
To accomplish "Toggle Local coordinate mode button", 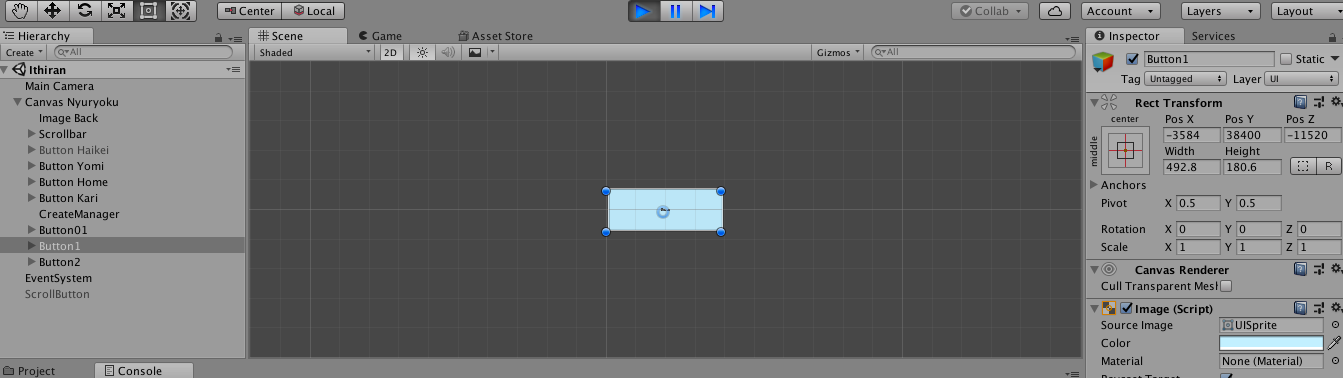I will point(314,11).
